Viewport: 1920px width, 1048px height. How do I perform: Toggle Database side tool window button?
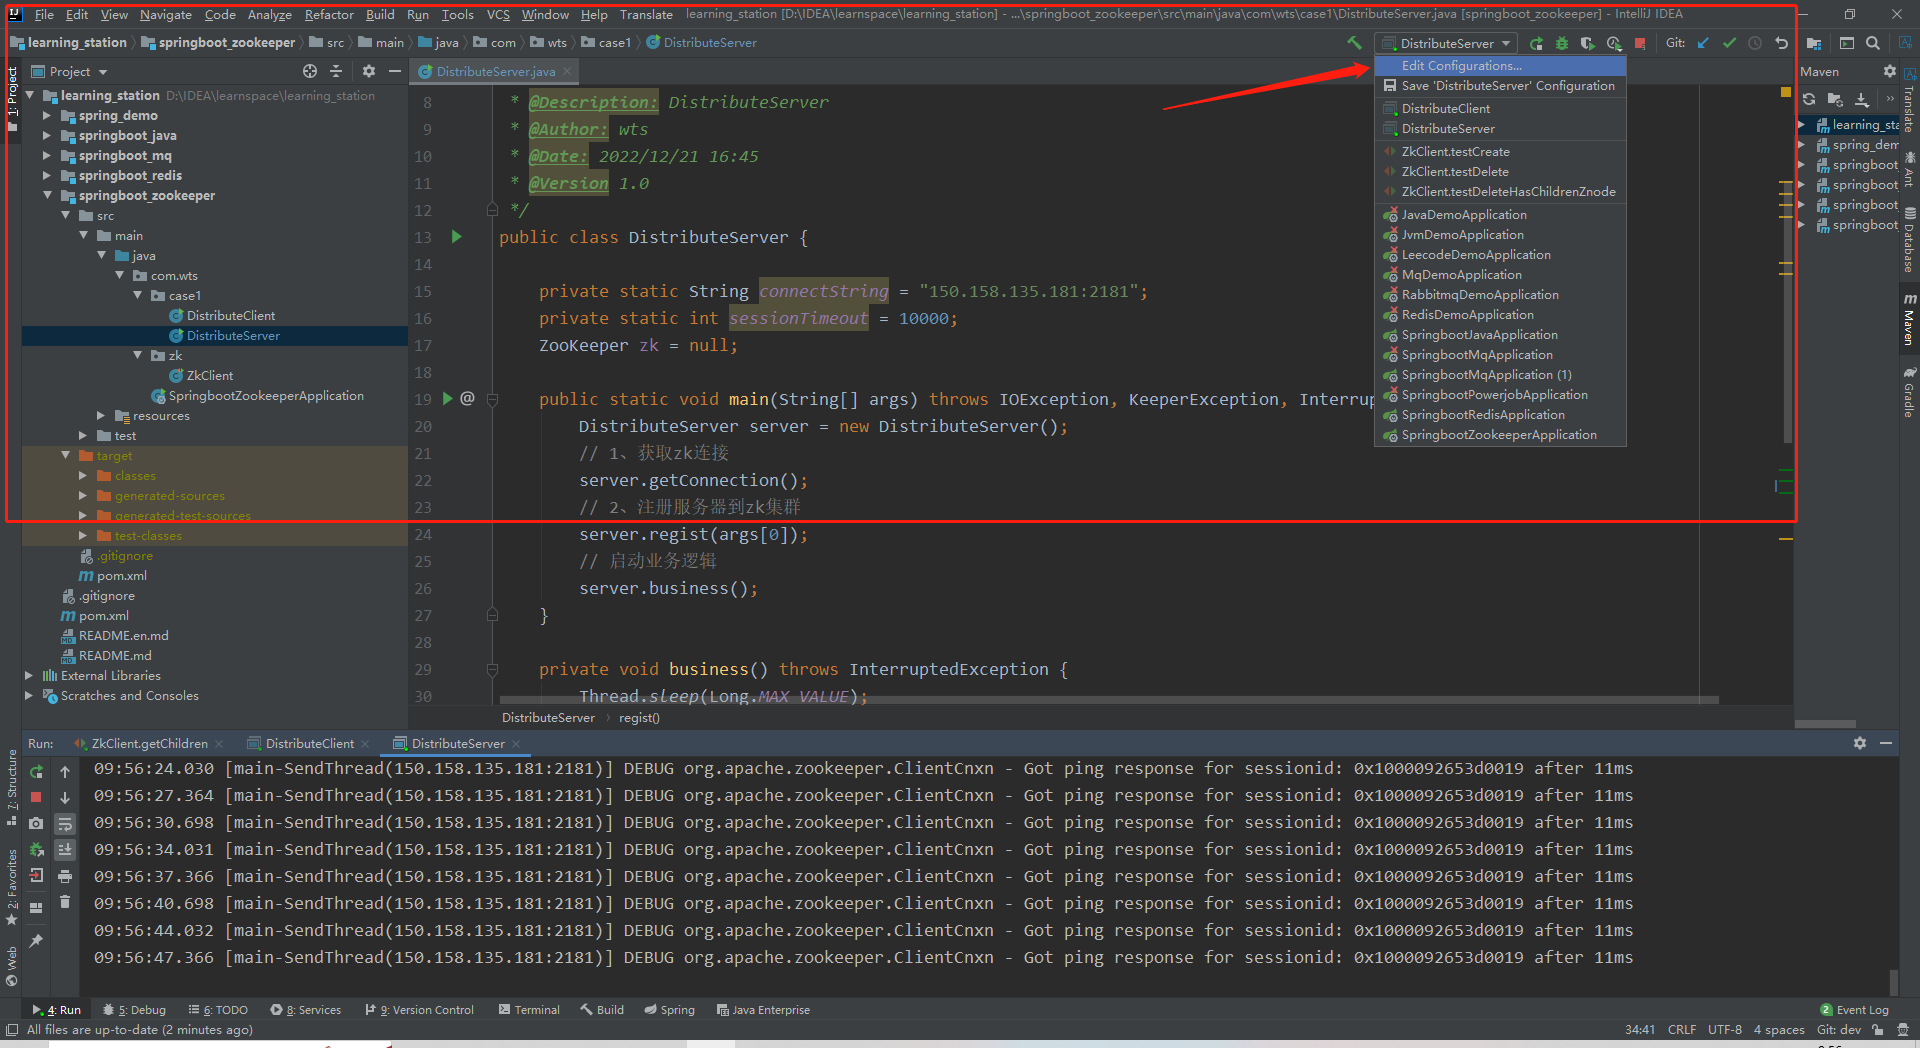(1909, 240)
